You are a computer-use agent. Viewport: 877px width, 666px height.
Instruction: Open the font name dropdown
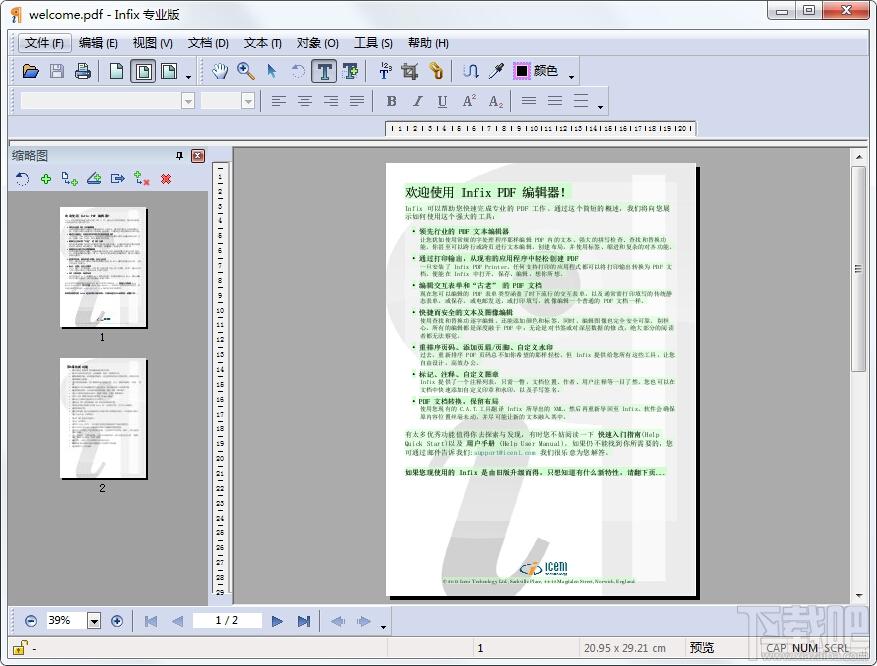coord(188,101)
